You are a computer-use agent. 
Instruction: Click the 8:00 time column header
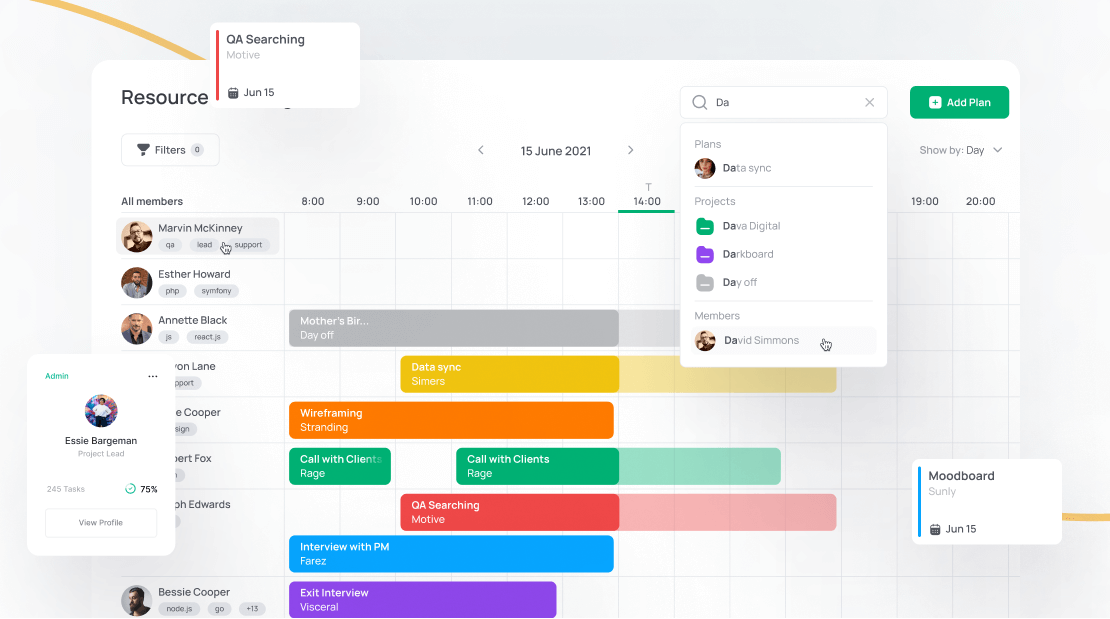tap(312, 201)
